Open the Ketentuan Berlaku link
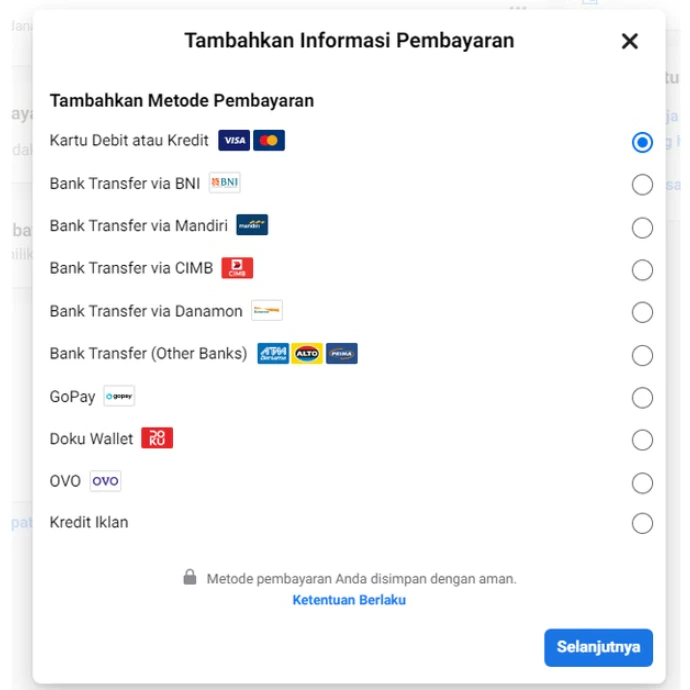690x690 pixels. (x=349, y=600)
